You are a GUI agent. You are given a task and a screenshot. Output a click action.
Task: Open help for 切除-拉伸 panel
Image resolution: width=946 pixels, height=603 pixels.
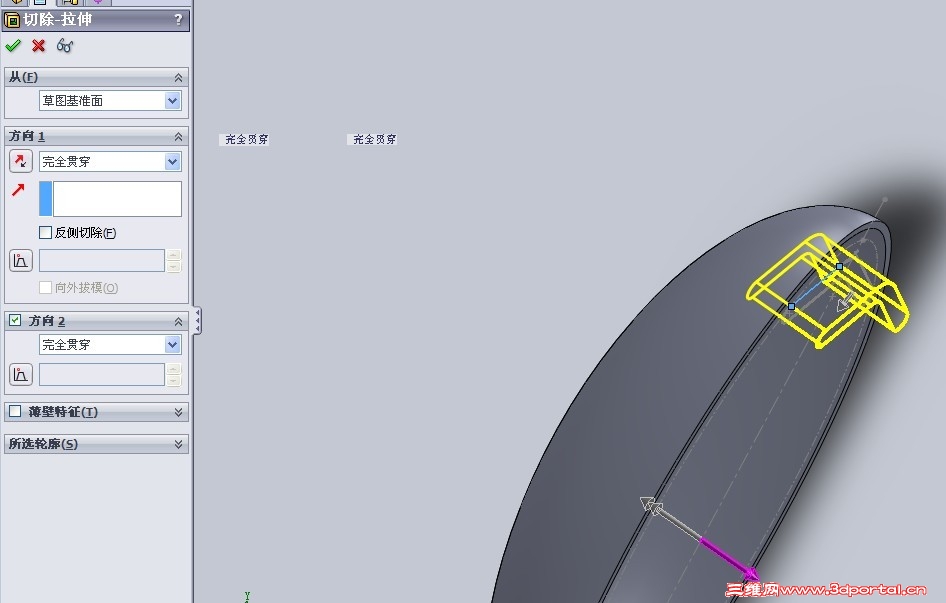point(178,20)
